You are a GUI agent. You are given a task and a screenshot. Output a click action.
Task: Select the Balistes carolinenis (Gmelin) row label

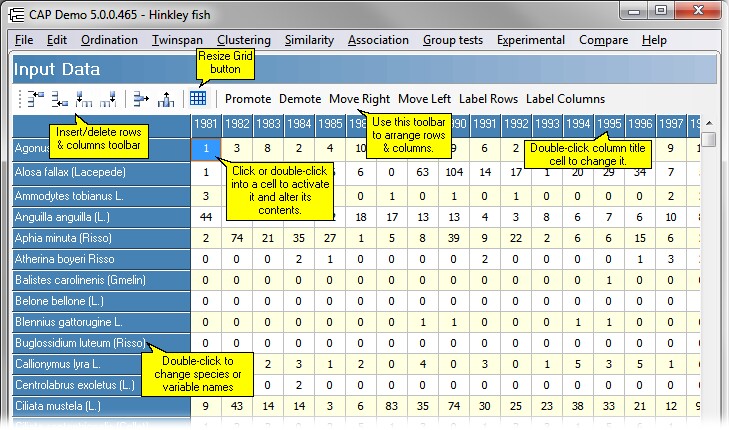(101, 280)
